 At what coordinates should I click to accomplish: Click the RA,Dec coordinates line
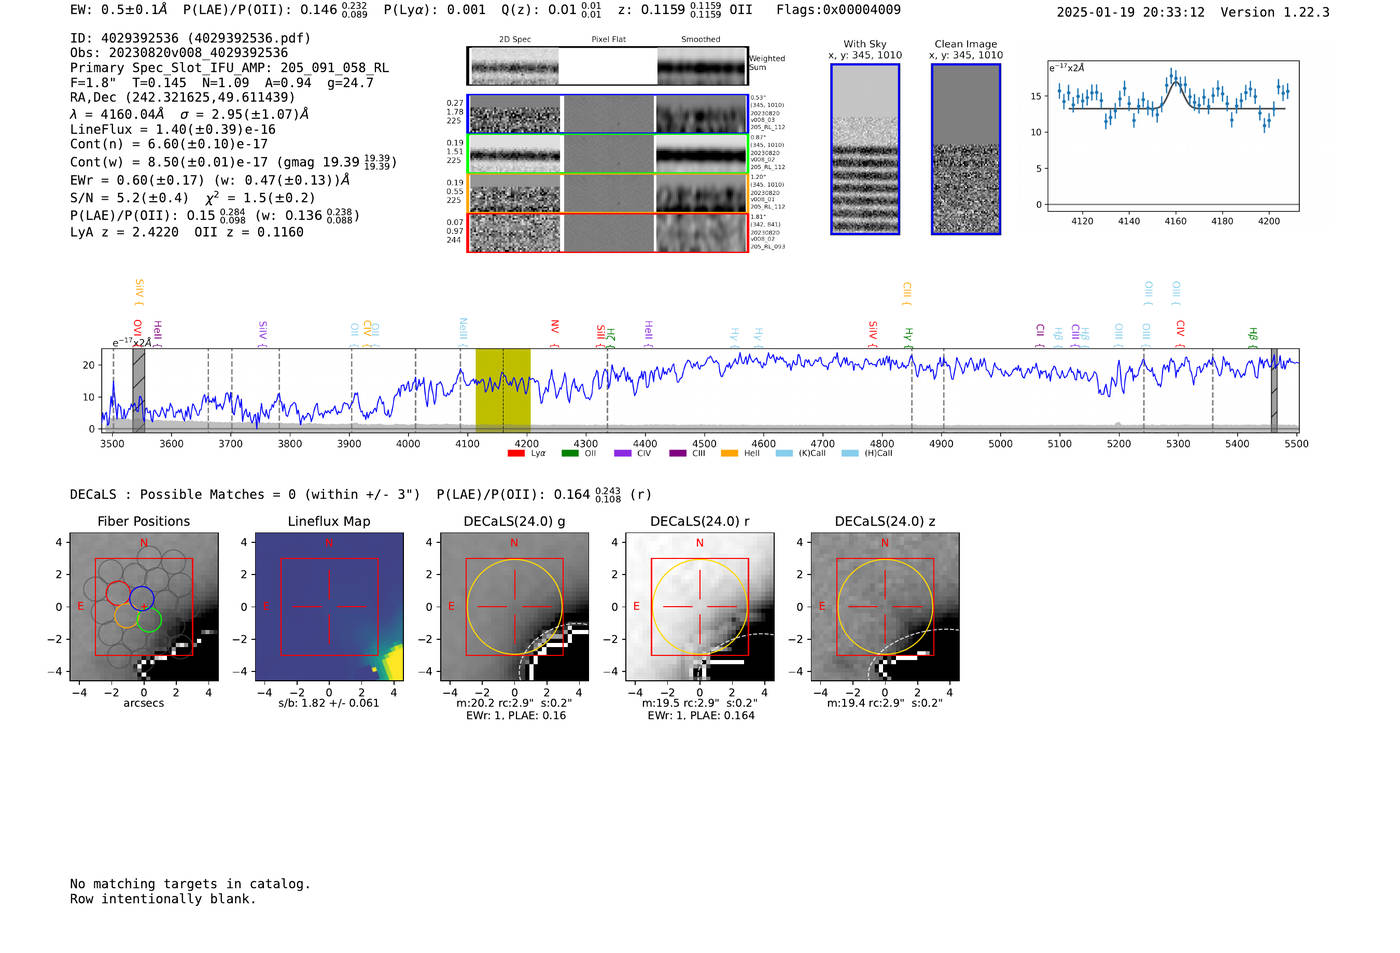pyautogui.click(x=183, y=98)
